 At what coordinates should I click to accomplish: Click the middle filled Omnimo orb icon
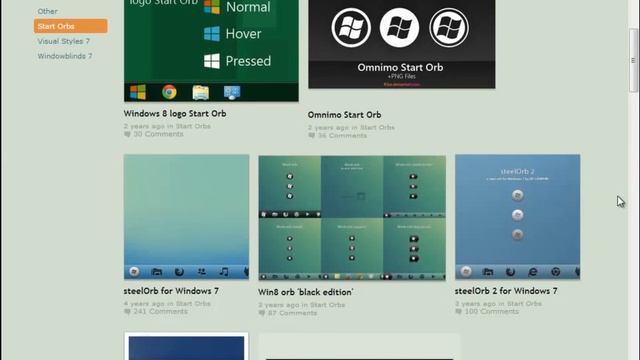click(399, 28)
